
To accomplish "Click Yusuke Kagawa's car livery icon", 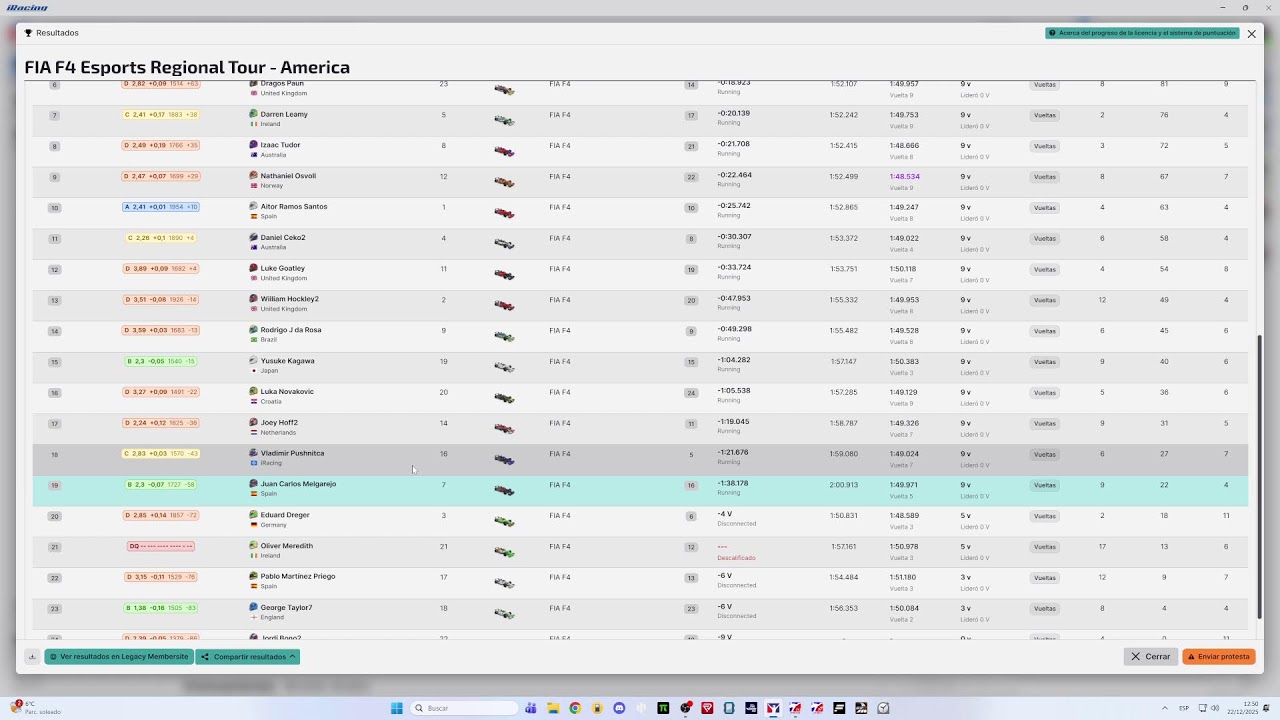I will click(504, 368).
